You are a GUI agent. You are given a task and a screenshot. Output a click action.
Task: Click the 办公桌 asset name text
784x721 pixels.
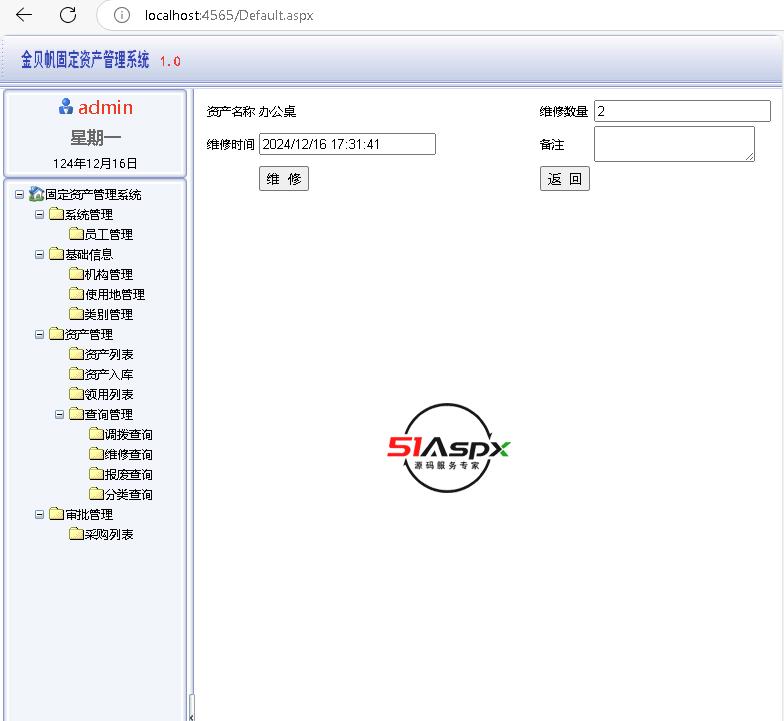[x=277, y=112]
